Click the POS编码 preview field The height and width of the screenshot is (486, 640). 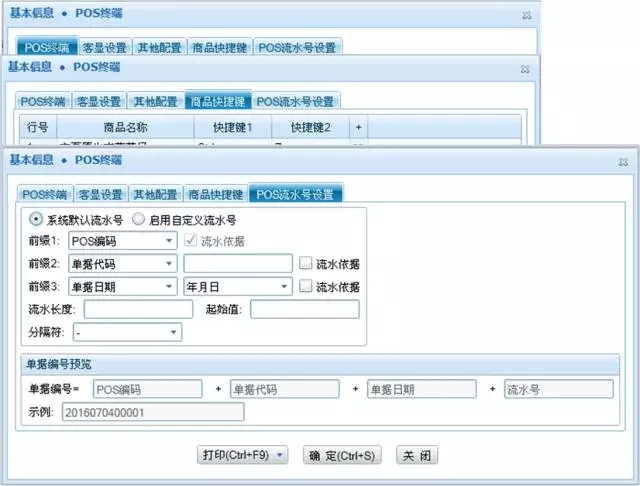148,389
